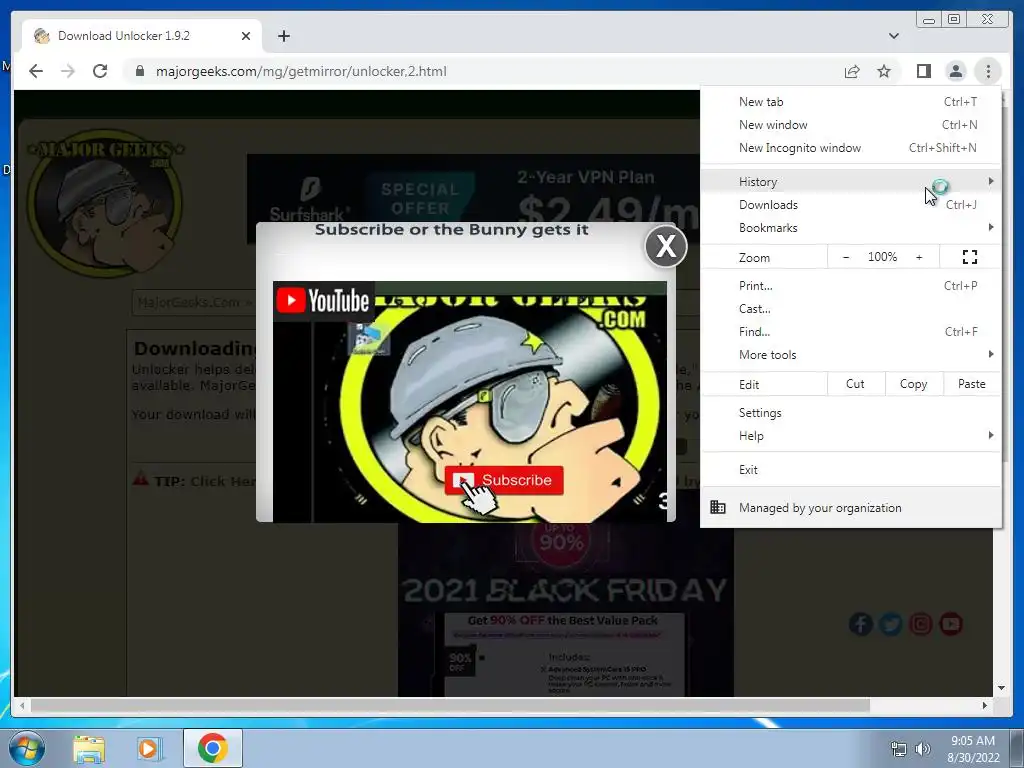The height and width of the screenshot is (768, 1024).
Task: Select Cast... menu item
Action: (851, 308)
